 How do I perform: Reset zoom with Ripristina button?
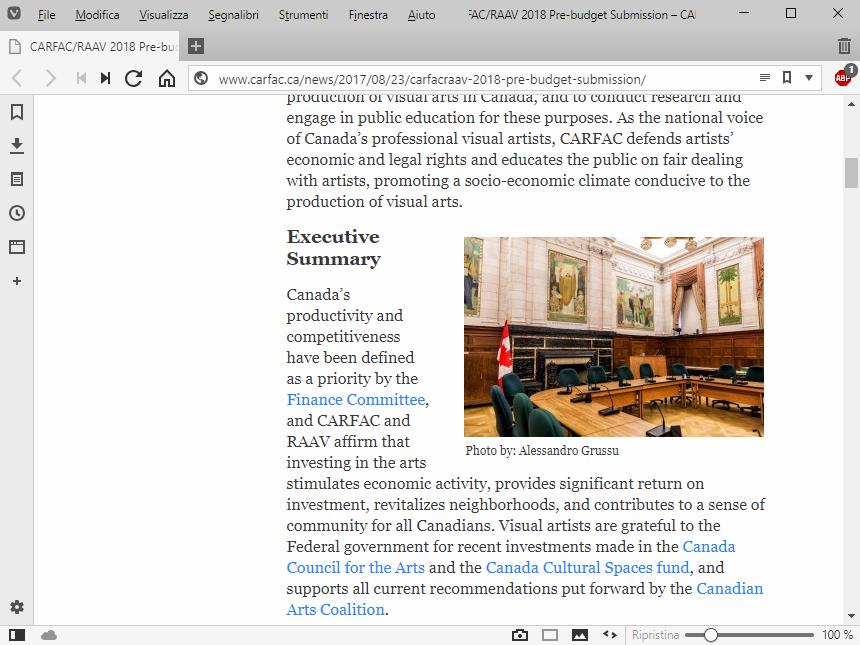pos(655,635)
